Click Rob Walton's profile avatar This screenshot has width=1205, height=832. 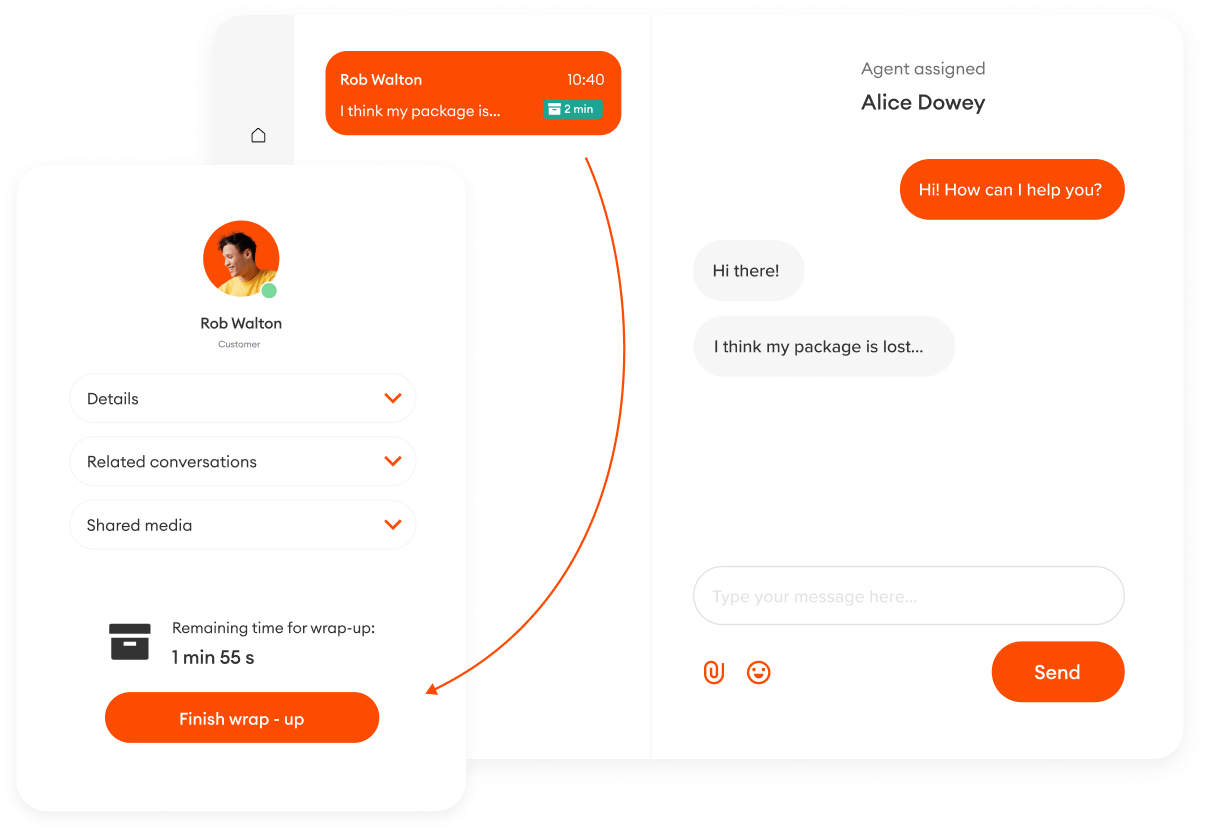(x=241, y=259)
